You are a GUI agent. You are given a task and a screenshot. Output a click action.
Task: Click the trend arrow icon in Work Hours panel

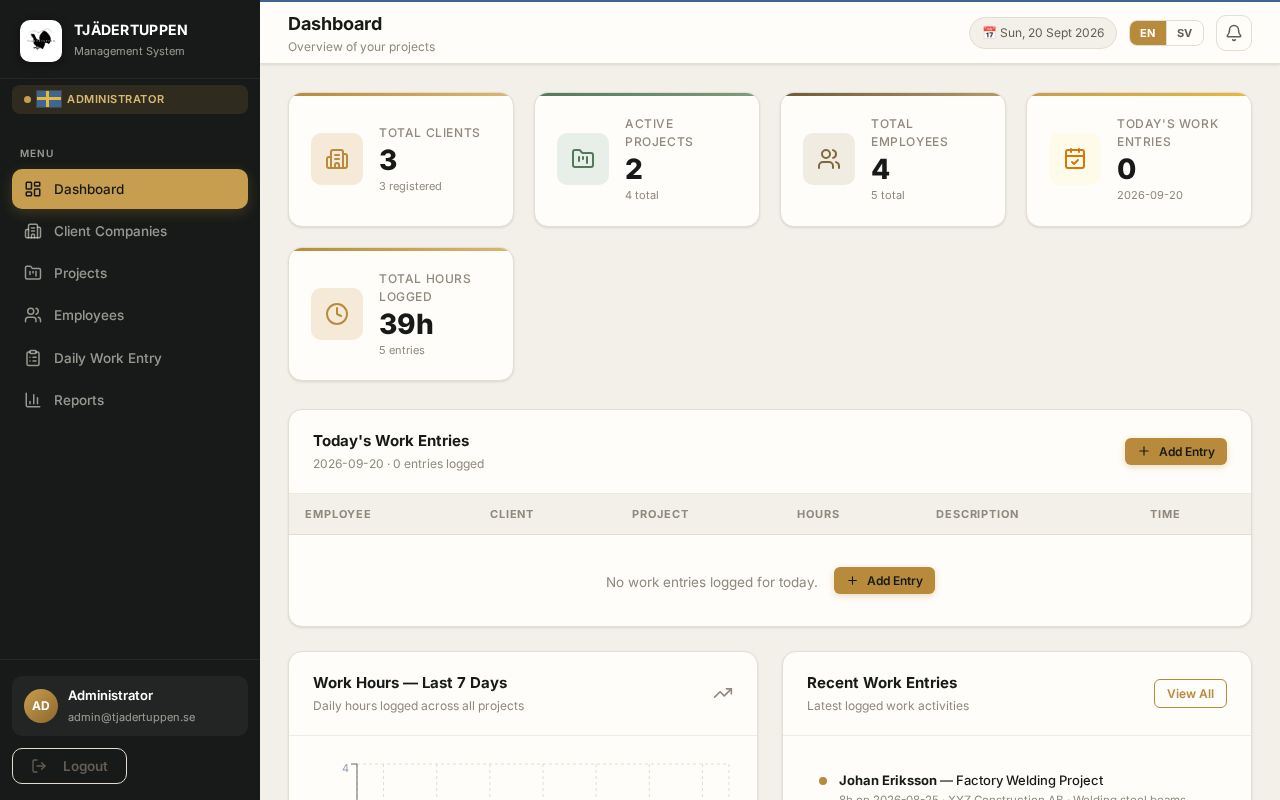click(723, 693)
